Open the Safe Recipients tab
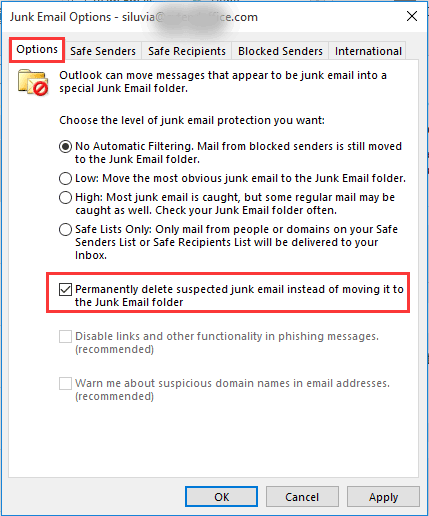429x516 pixels. click(x=187, y=51)
